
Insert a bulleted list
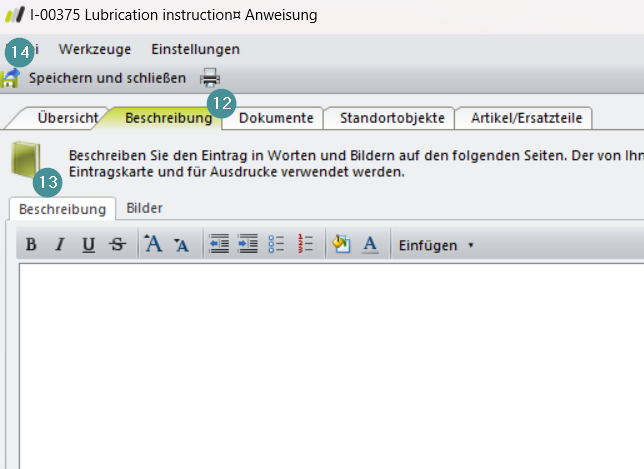coord(276,244)
